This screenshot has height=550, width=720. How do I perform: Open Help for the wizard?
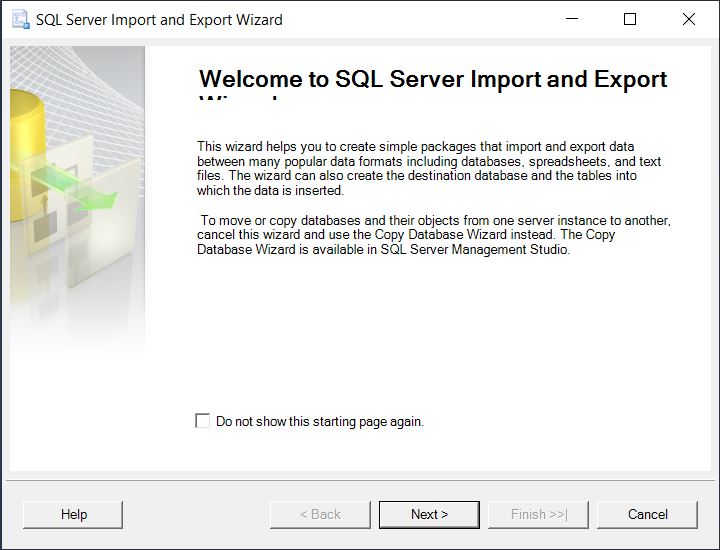73,514
